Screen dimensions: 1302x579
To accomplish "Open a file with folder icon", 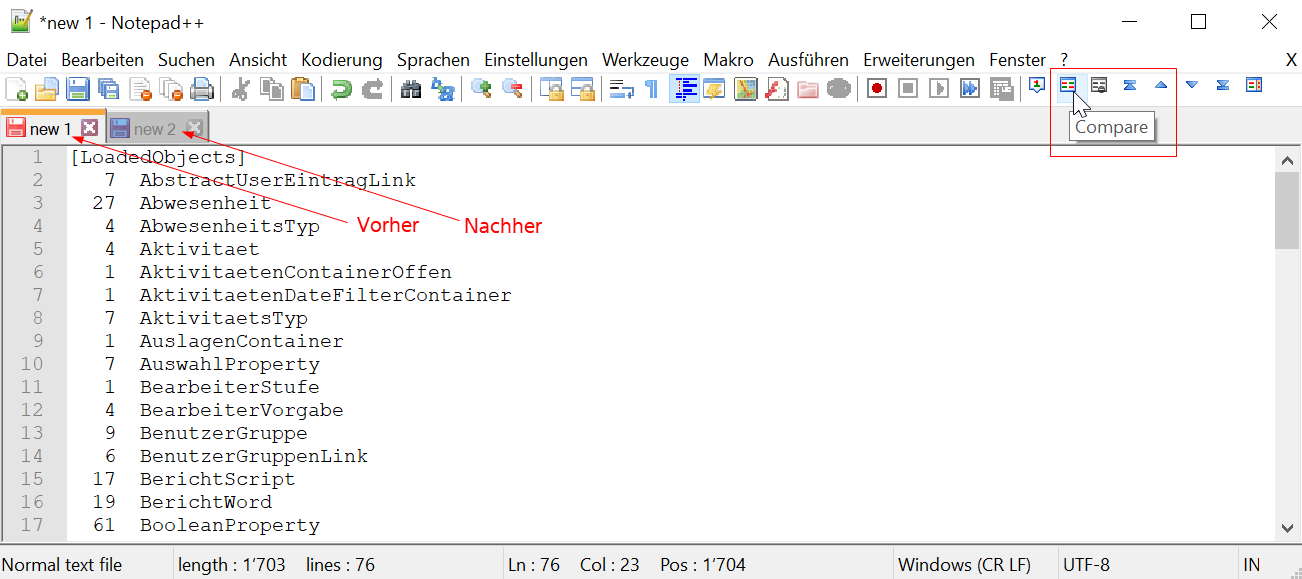I will click(46, 89).
